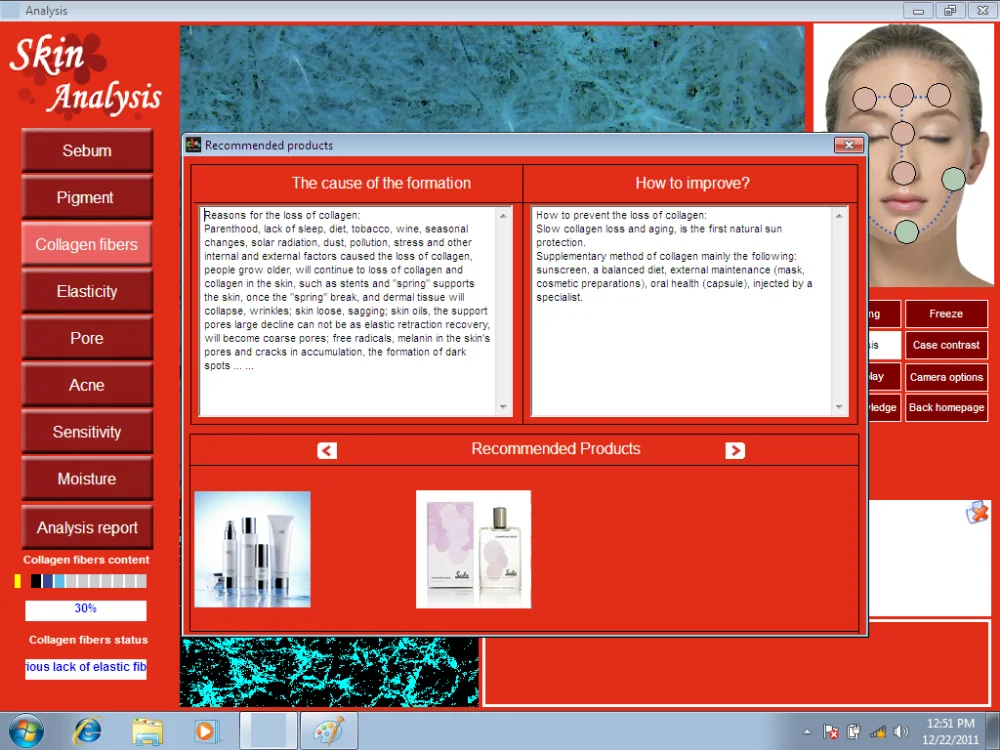This screenshot has height=750, width=1000.
Task: Click the Windows Start button
Action: pyautogui.click(x=27, y=731)
